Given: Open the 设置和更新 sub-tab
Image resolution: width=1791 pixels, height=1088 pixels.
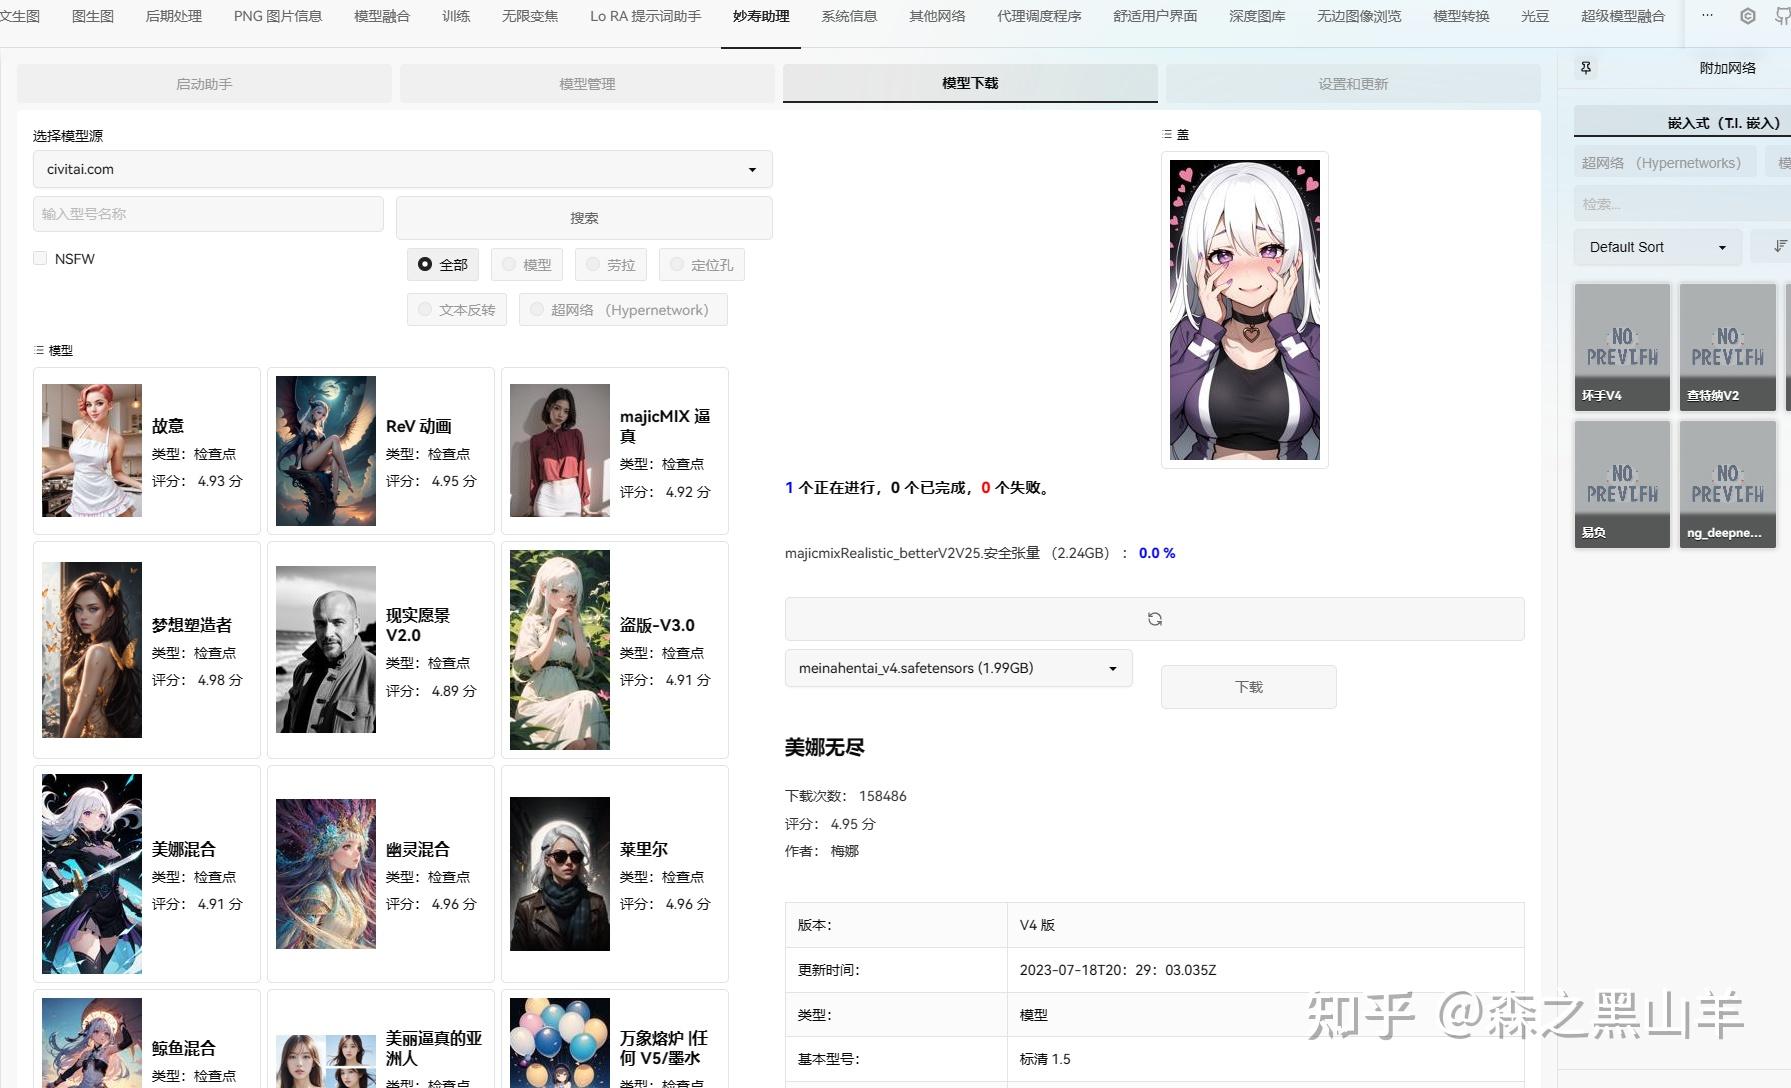Looking at the screenshot, I should [x=1353, y=84].
